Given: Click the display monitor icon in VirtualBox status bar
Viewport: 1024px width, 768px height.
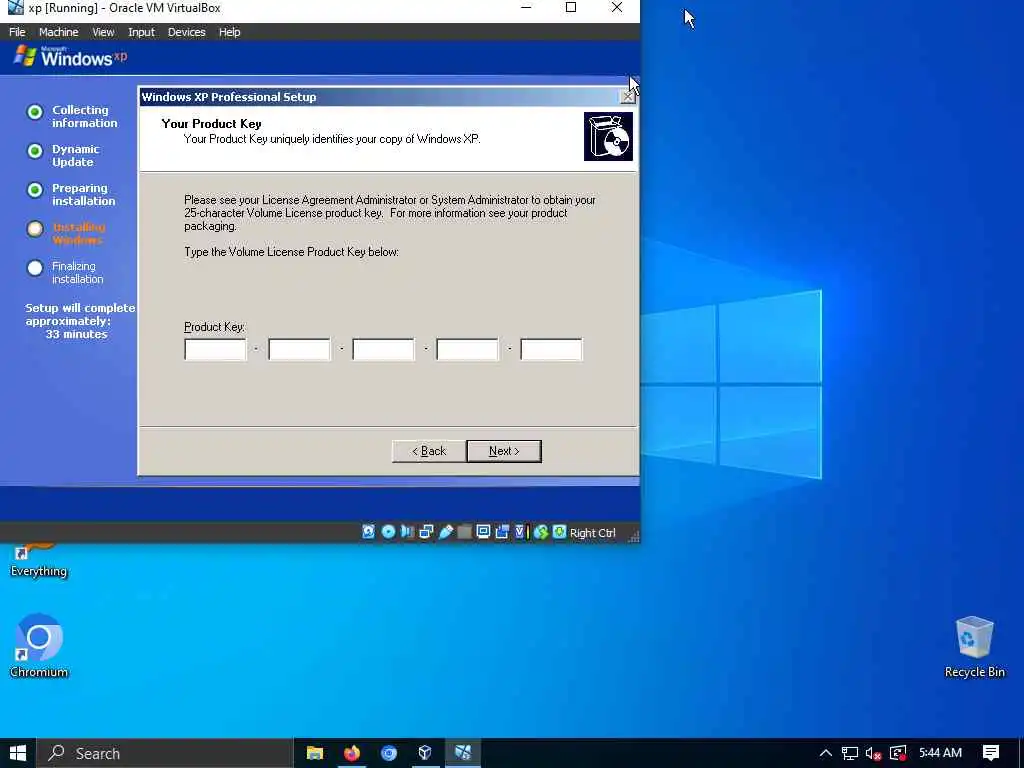Looking at the screenshot, I should (x=483, y=532).
